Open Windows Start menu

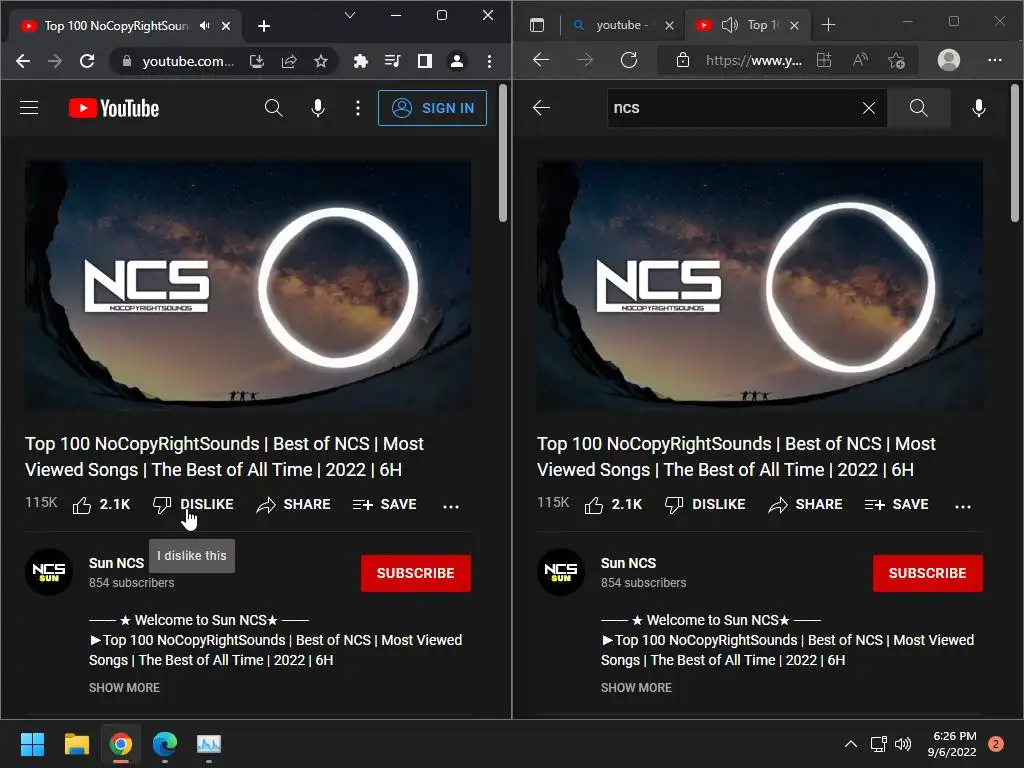pos(32,744)
